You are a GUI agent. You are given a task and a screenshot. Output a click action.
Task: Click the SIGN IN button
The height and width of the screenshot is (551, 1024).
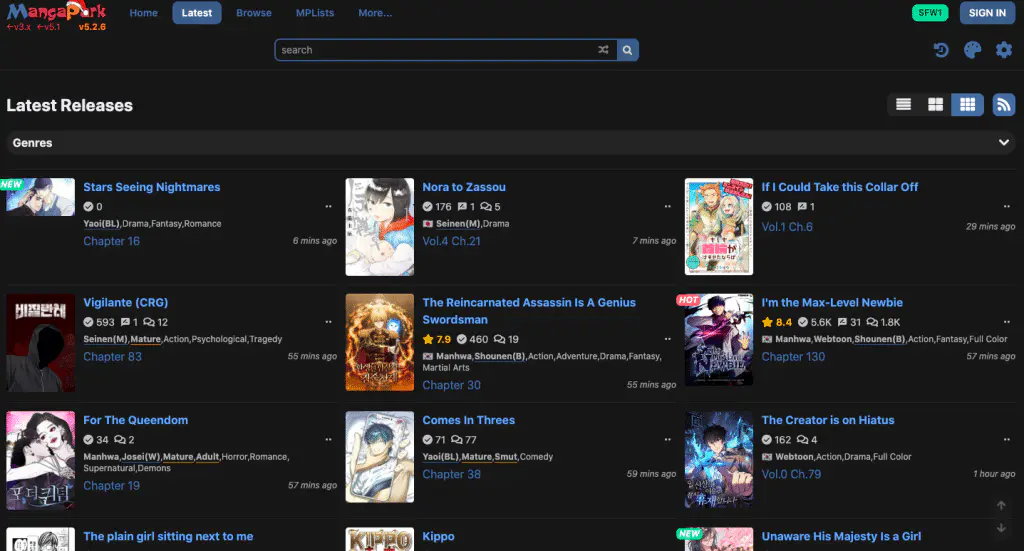[x=987, y=12]
